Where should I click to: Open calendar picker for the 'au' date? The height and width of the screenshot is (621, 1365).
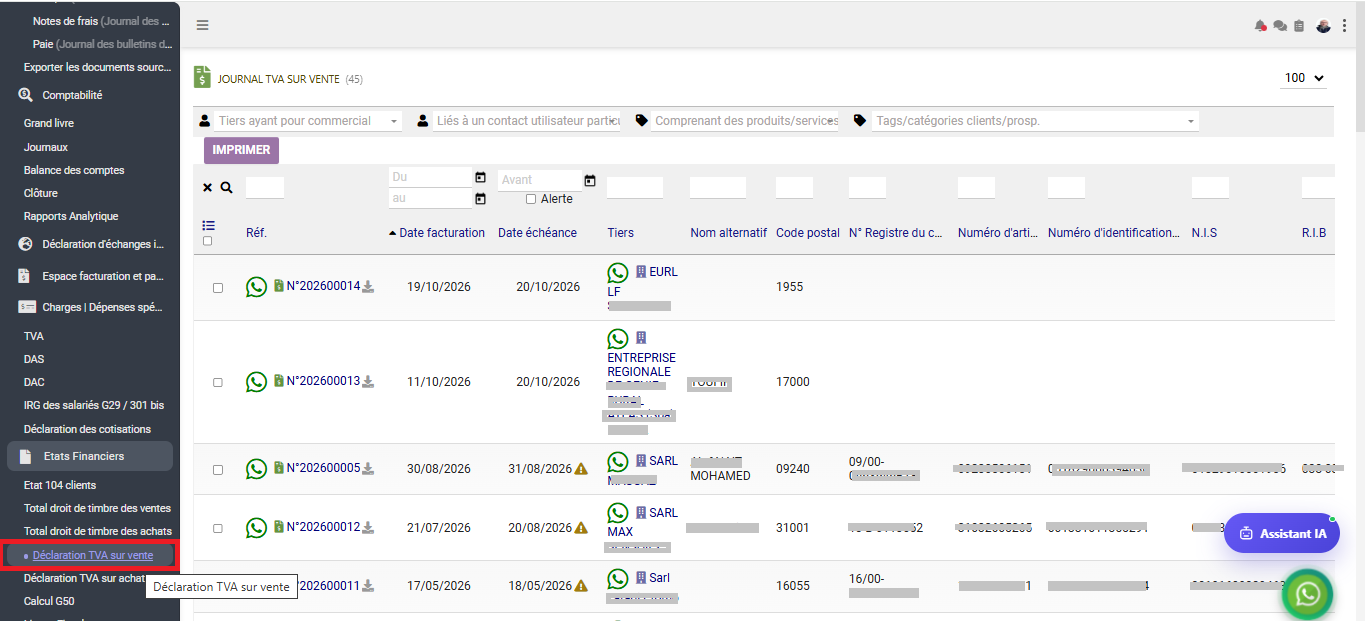pos(480,199)
